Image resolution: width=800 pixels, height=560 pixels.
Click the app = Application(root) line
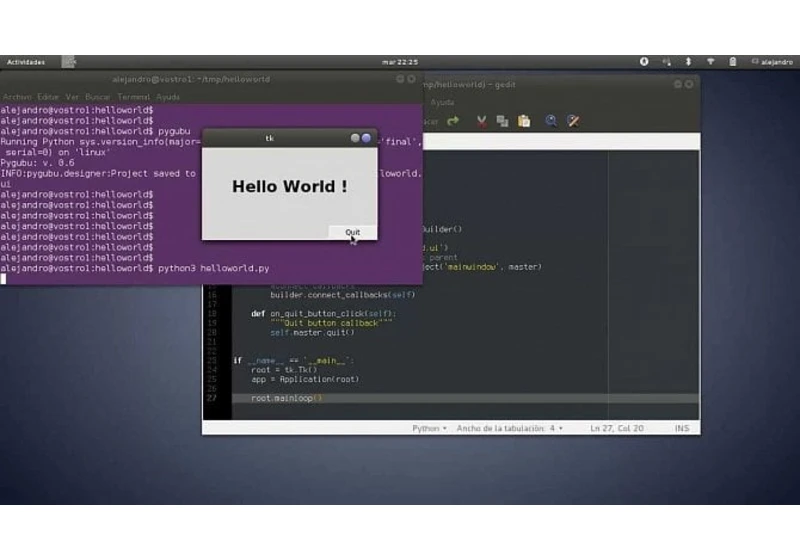(x=305, y=379)
